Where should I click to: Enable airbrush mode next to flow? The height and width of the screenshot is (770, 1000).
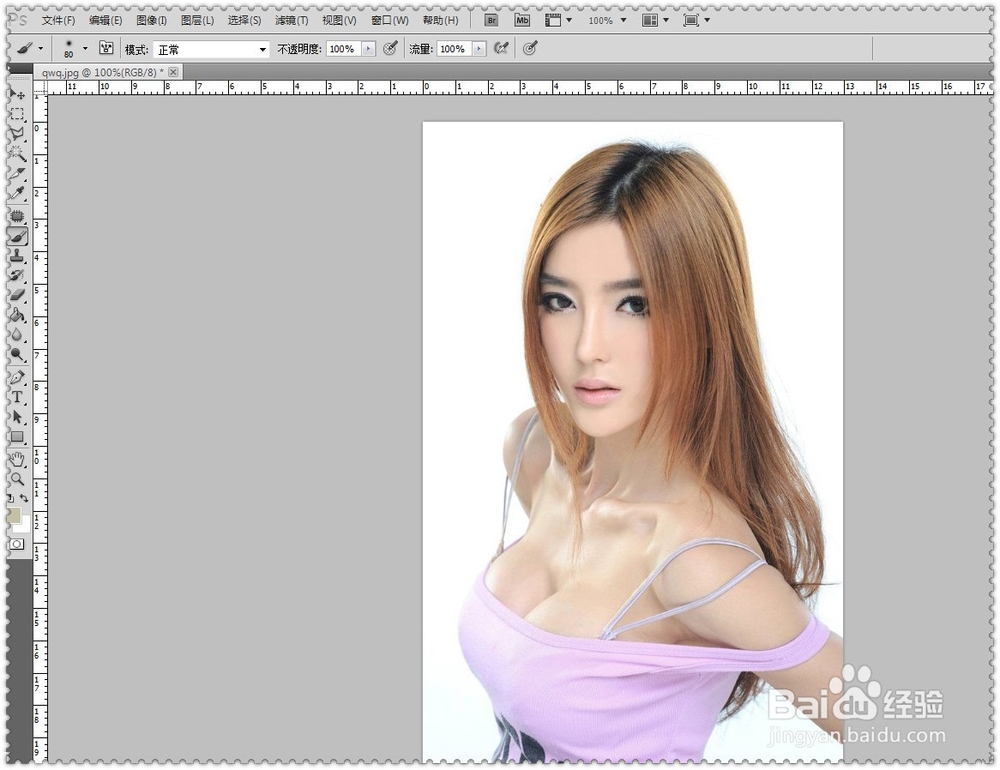pyautogui.click(x=501, y=48)
